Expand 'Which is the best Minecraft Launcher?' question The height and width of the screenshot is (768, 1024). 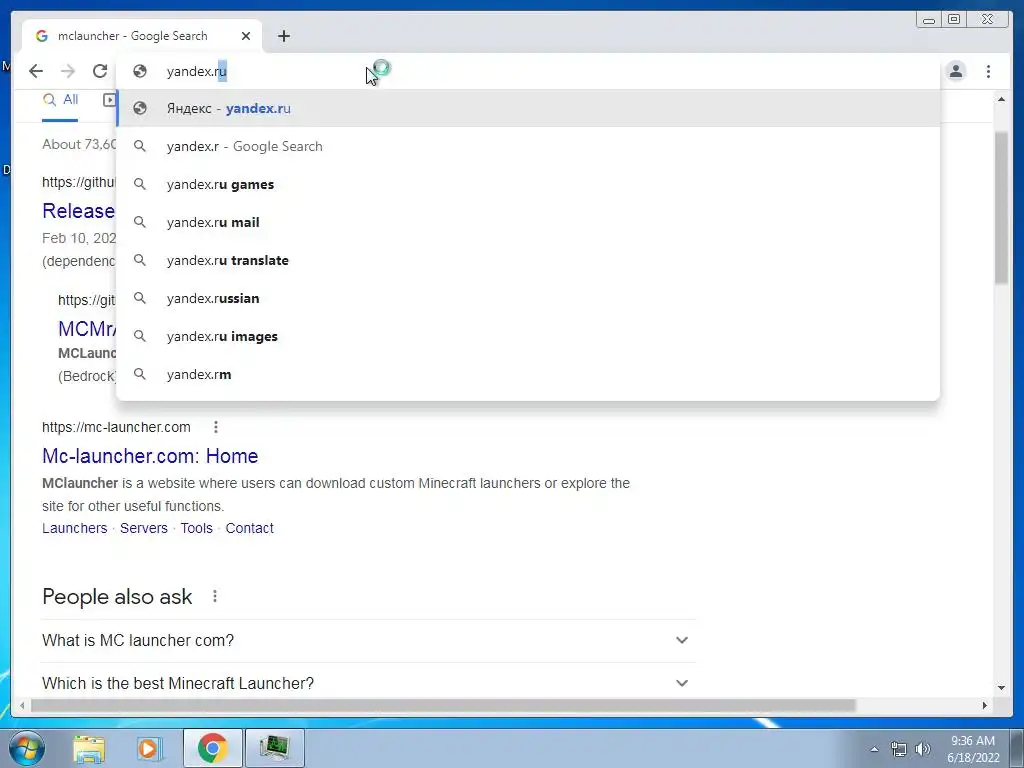point(368,683)
